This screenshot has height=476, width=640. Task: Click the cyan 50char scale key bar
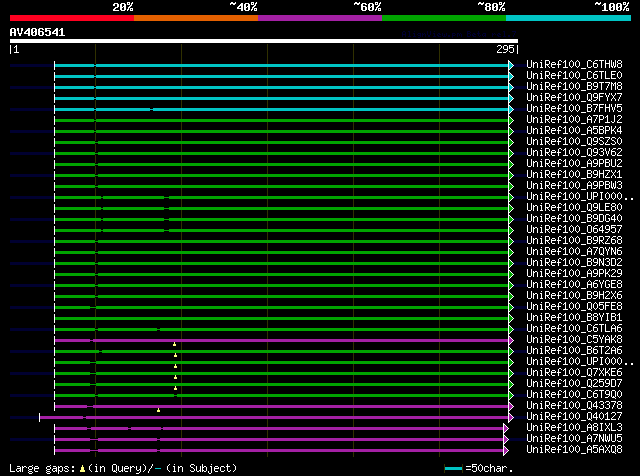453,469
